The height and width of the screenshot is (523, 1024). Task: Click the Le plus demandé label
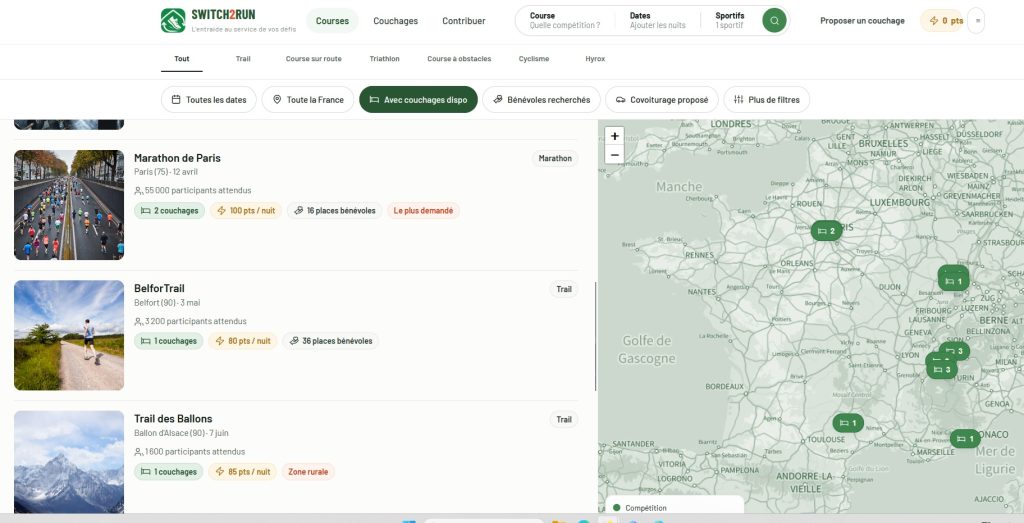423,211
